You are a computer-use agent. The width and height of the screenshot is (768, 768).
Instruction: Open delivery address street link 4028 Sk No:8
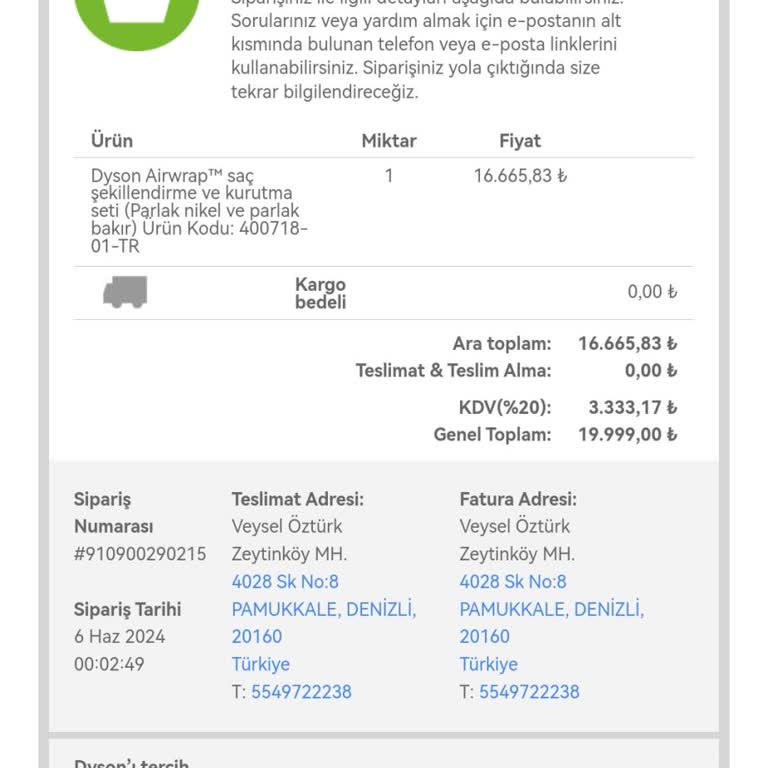[x=285, y=582]
